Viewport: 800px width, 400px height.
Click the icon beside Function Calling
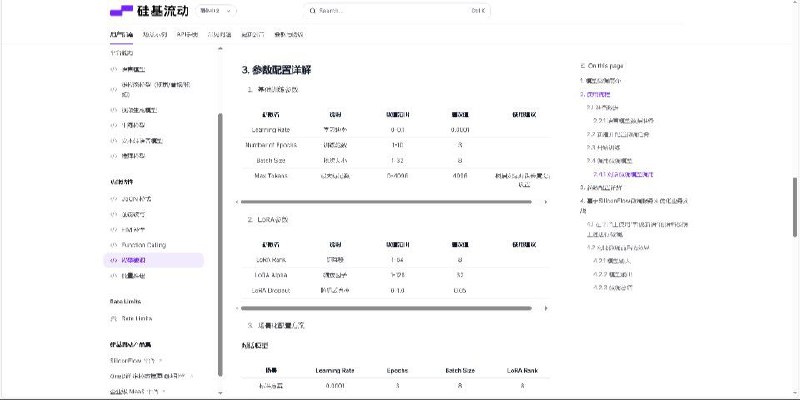pyautogui.click(x=114, y=244)
